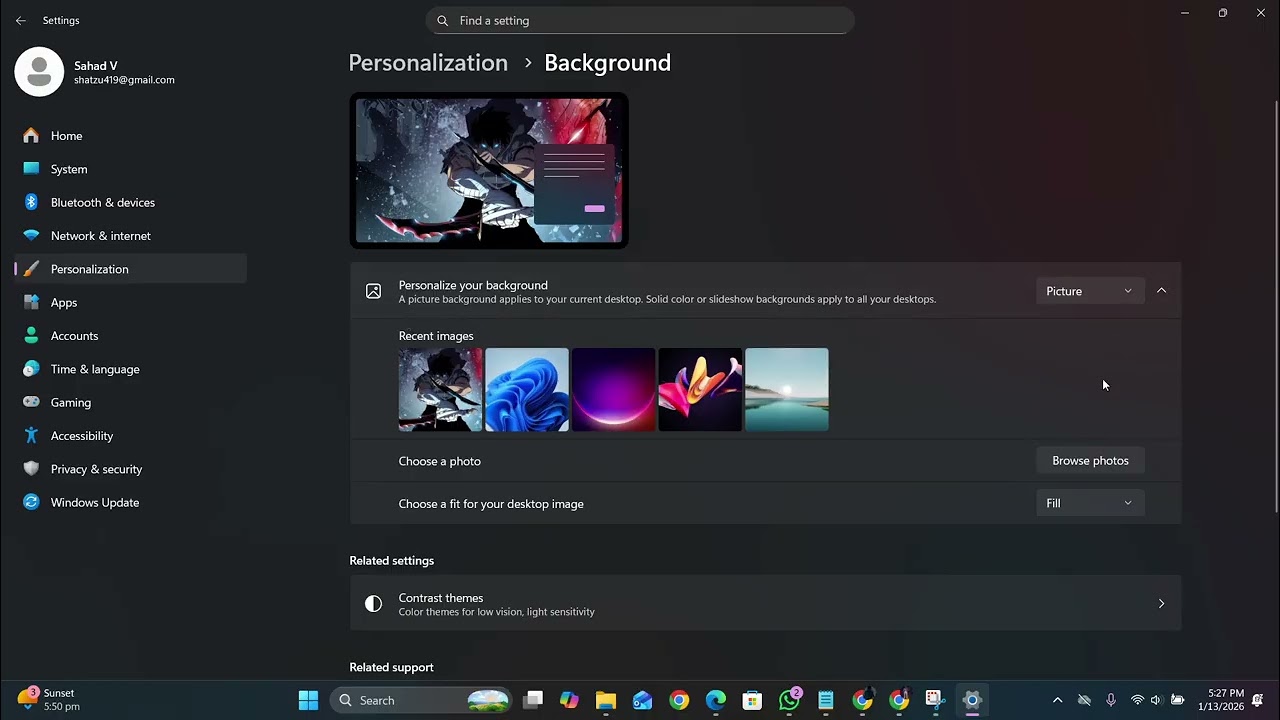The image size is (1280, 720).
Task: Open Windows Update in the sidebar
Action: [x=130, y=502]
